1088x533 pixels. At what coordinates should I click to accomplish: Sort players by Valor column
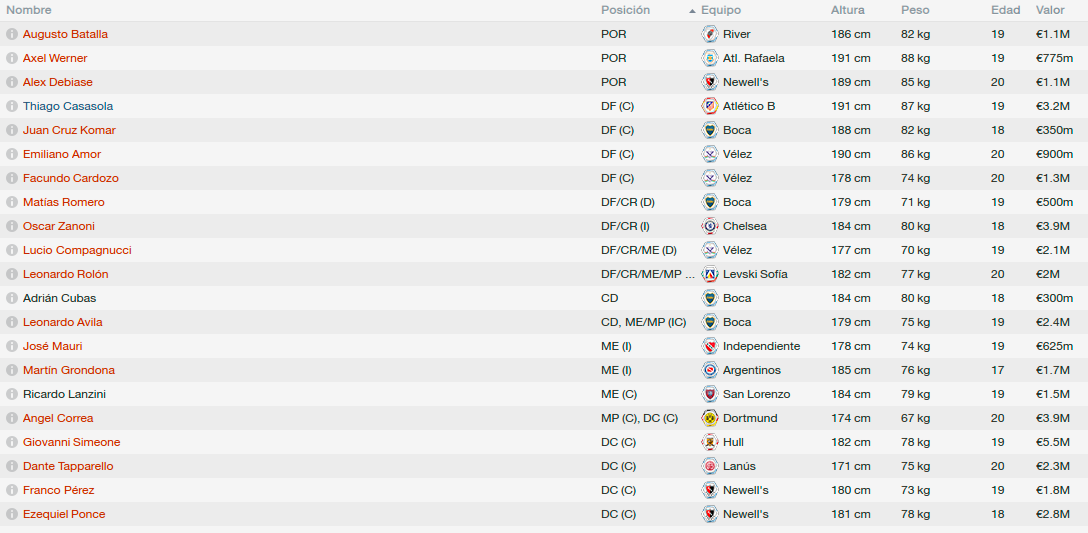[x=1050, y=10]
